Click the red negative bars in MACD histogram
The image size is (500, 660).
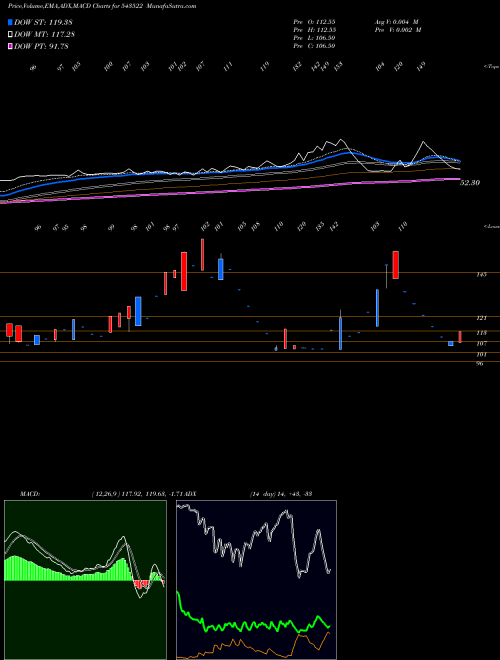click(142, 584)
